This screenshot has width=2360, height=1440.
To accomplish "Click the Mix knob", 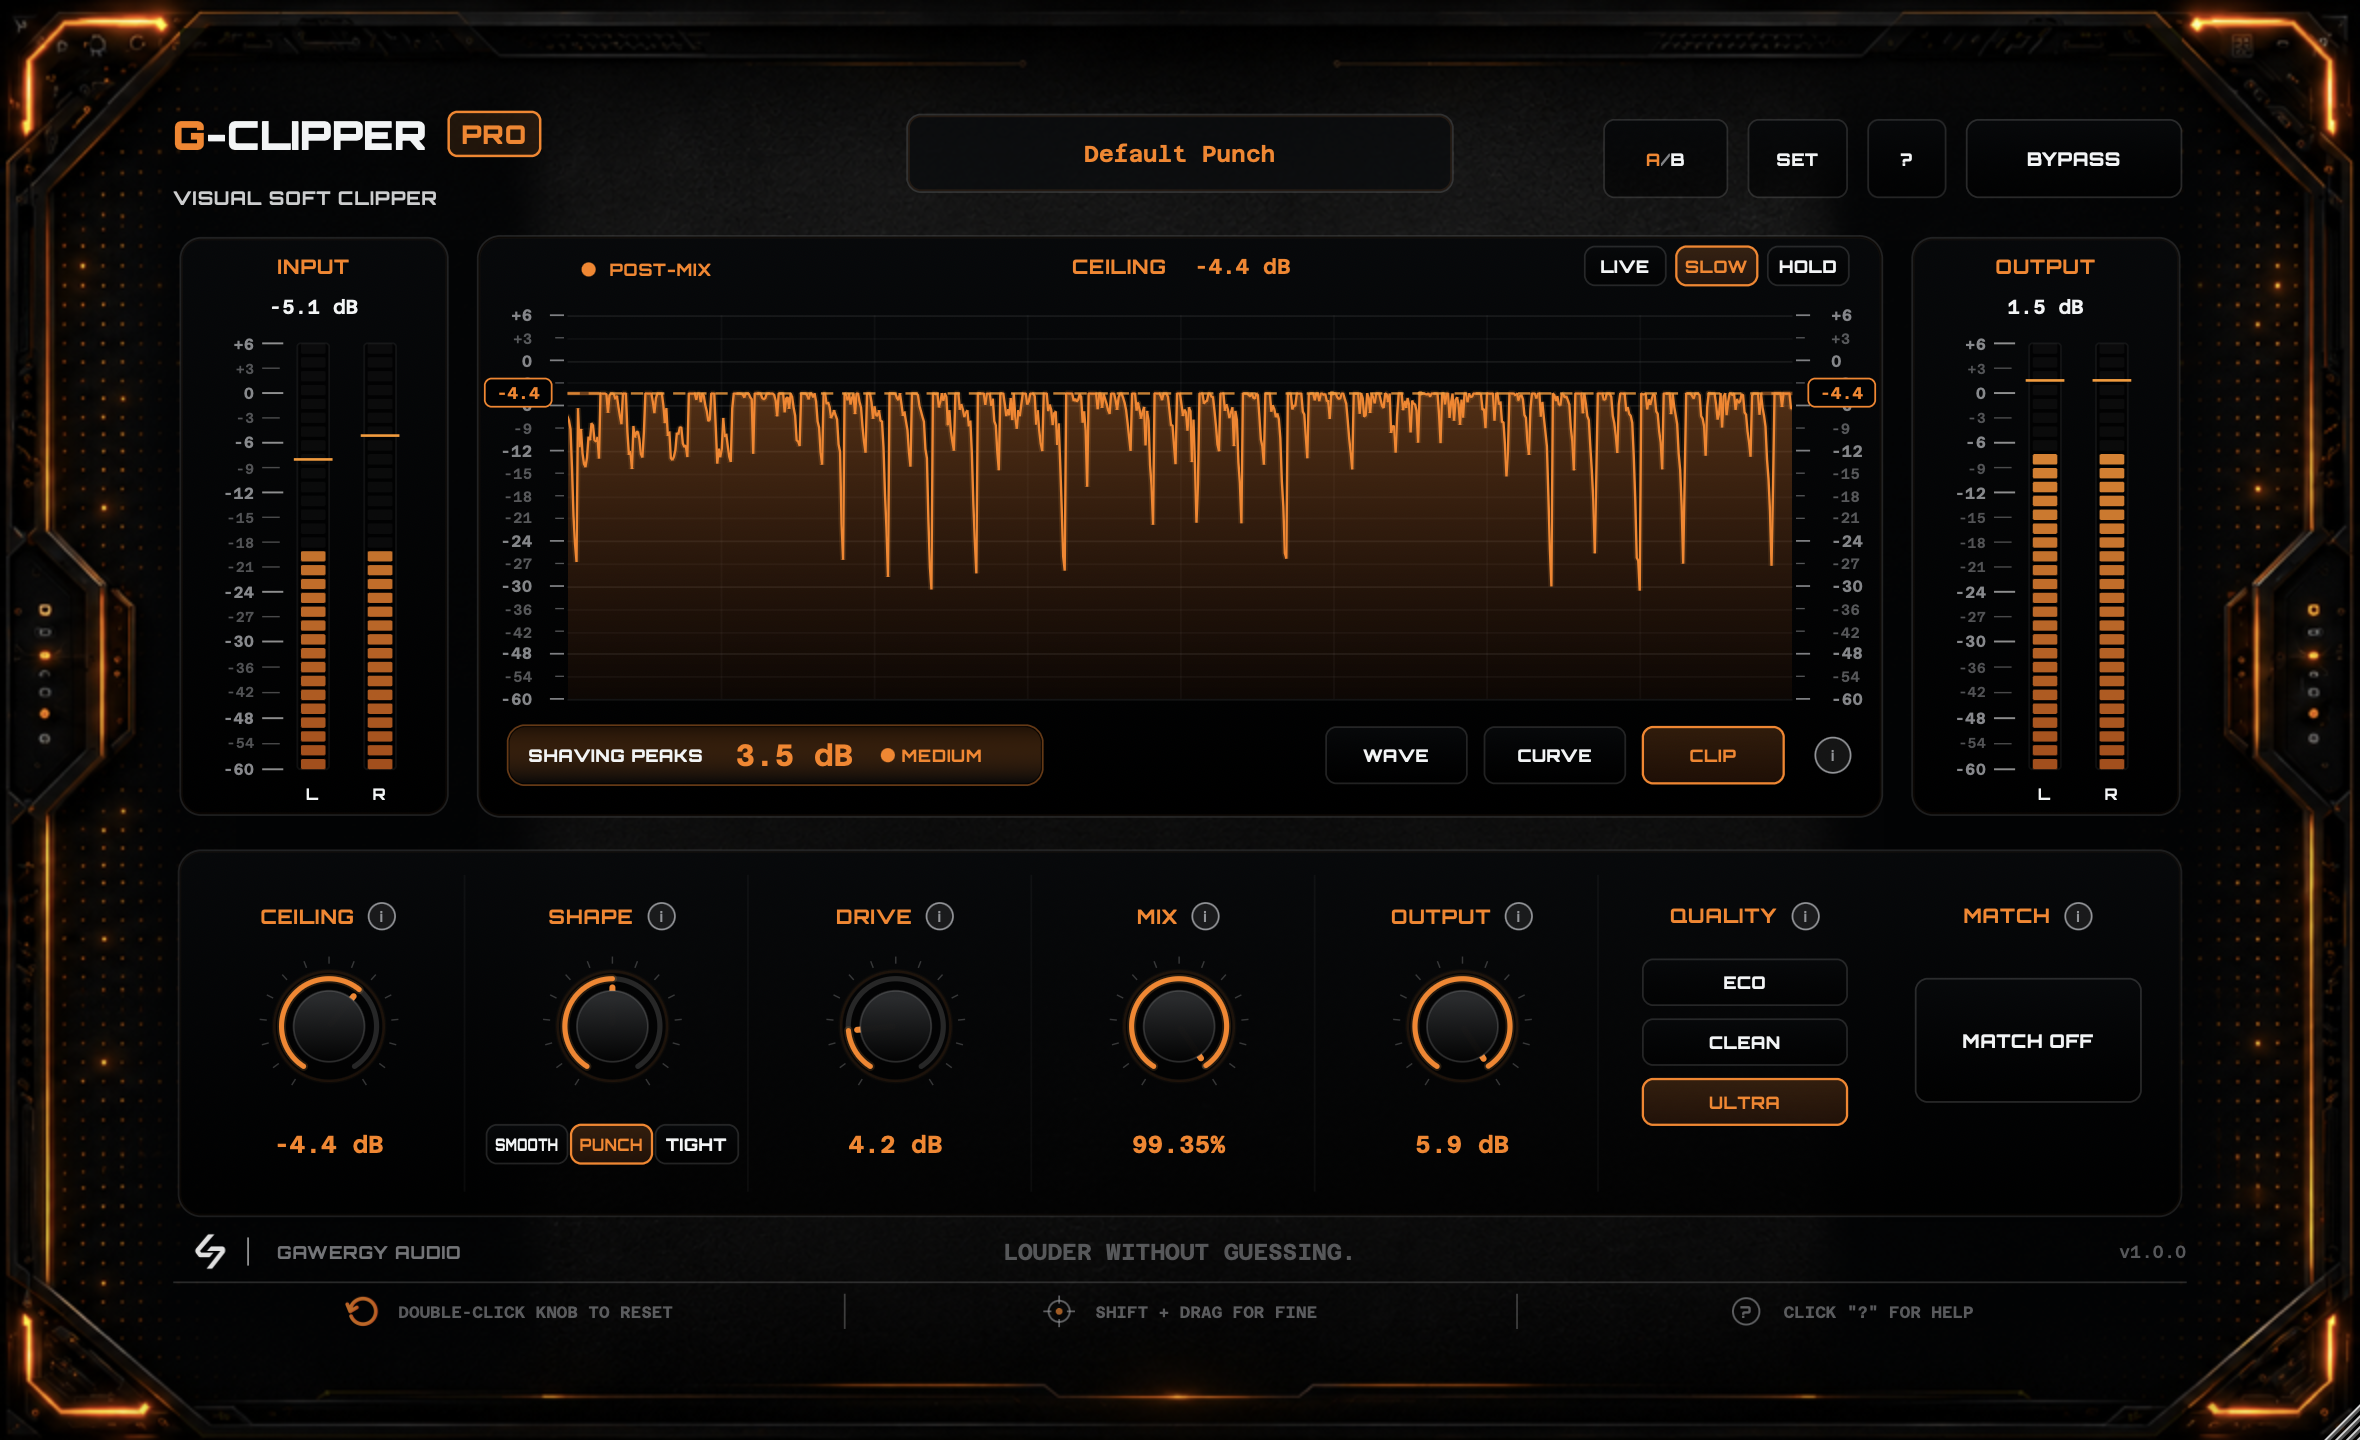I will (x=1179, y=1025).
